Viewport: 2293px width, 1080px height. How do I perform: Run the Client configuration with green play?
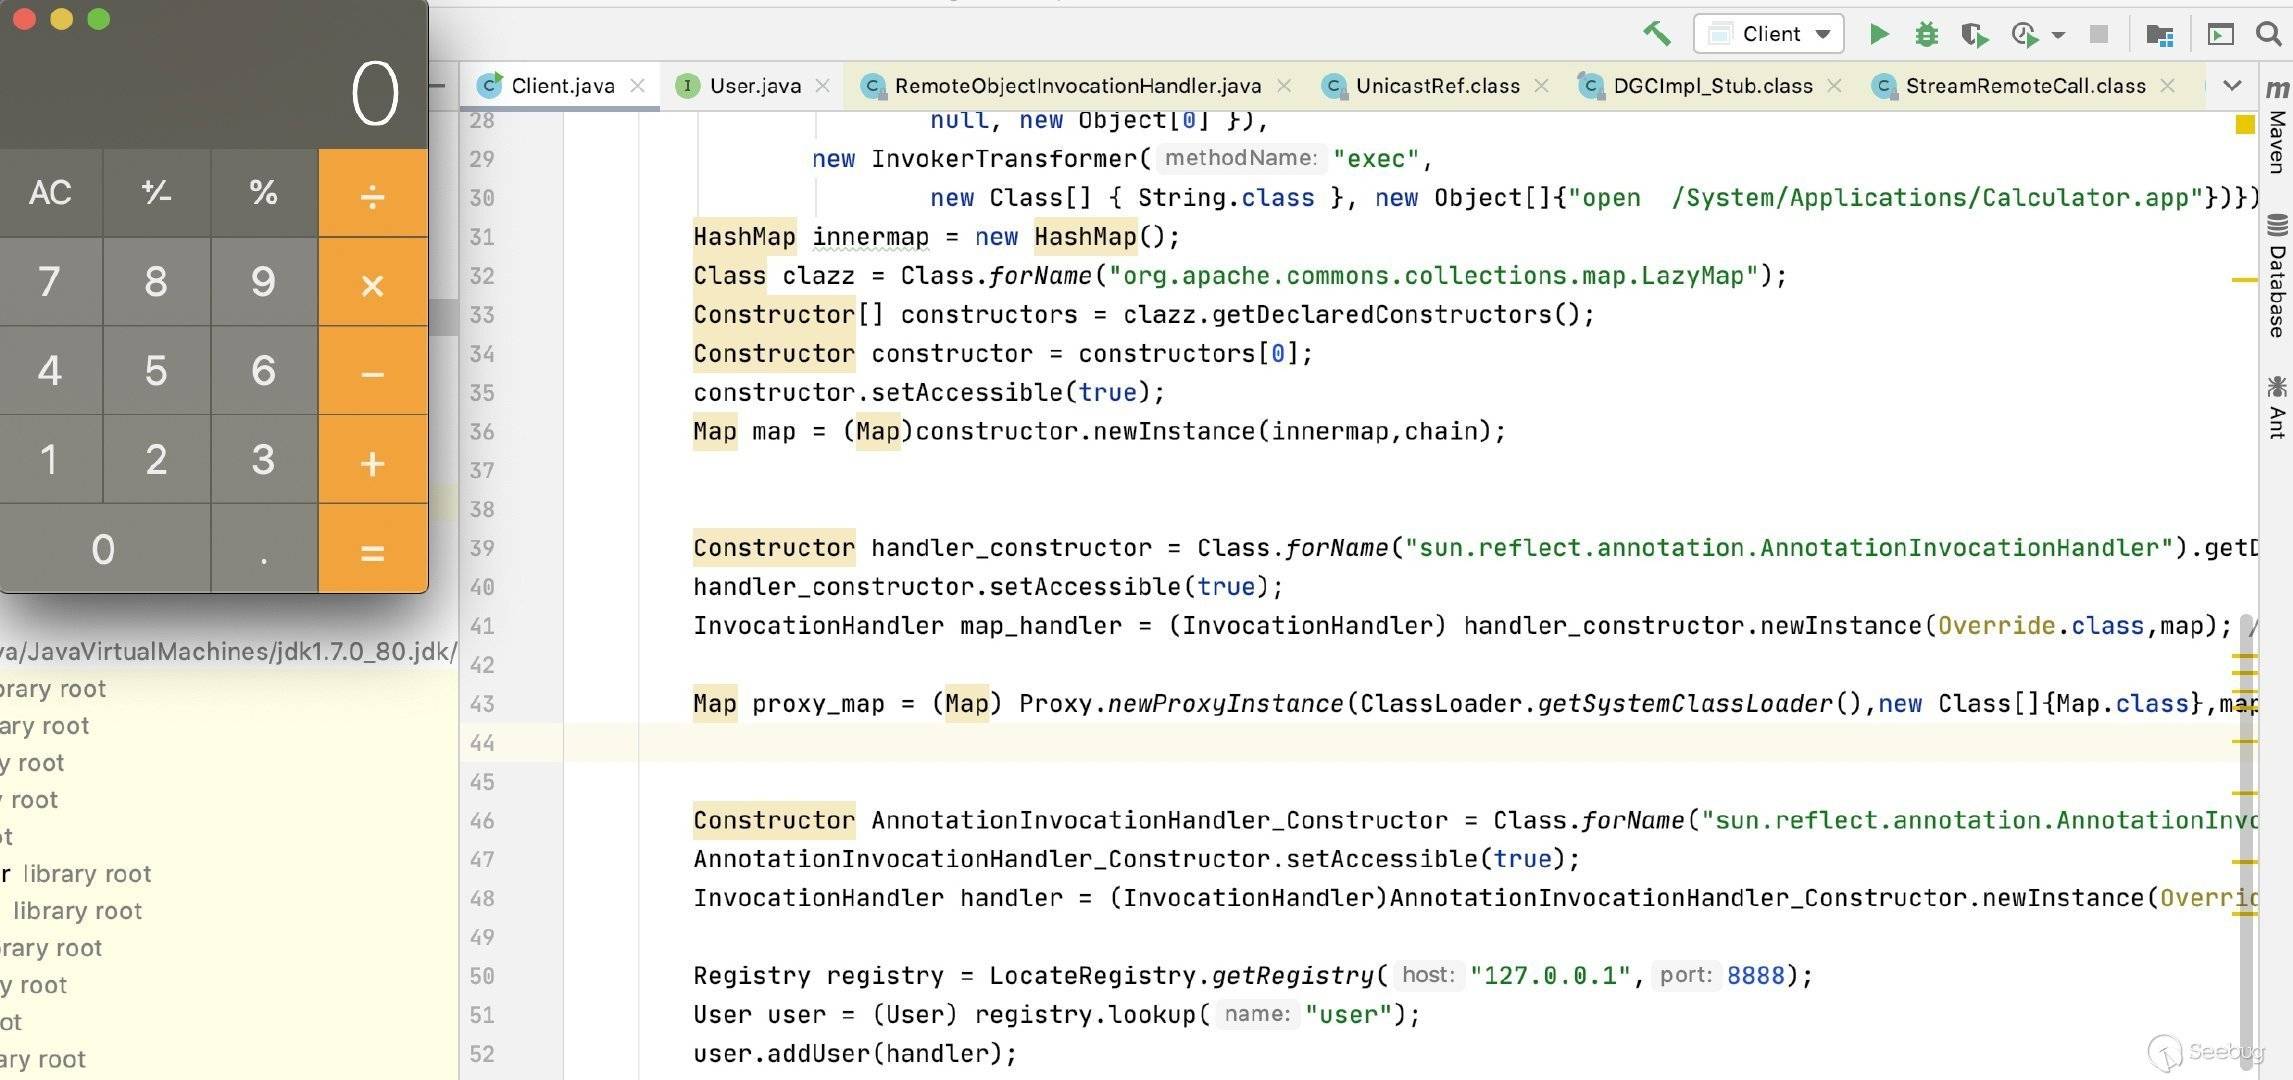click(x=1879, y=34)
